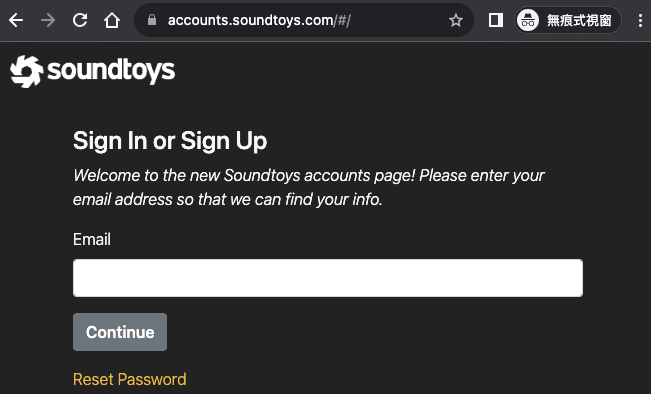Bookmark this page with the star icon
Screen dimensions: 651x394
click(455, 20)
